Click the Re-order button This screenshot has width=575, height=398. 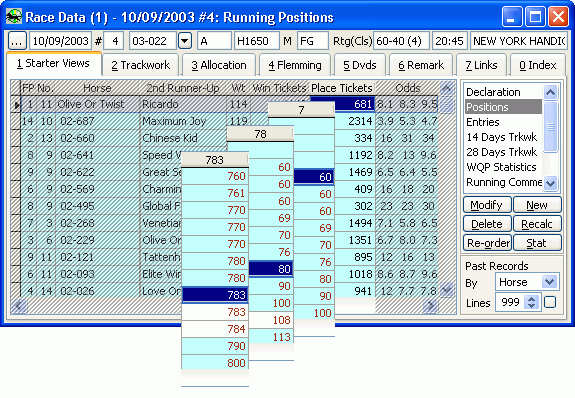(487, 243)
